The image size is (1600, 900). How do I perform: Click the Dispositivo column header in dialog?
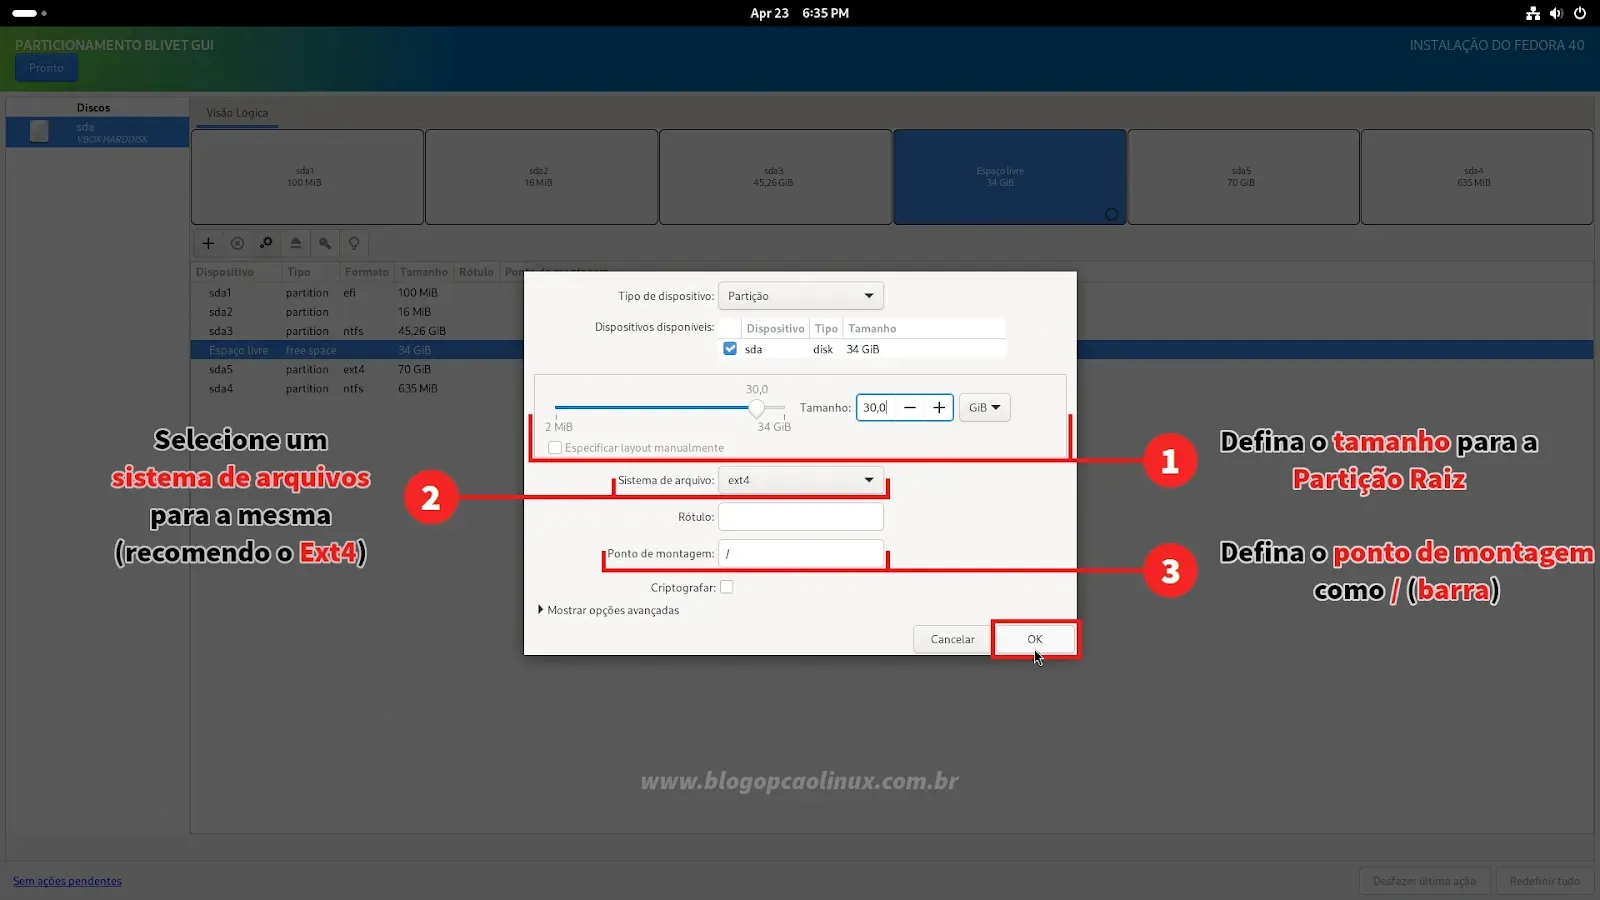tap(775, 328)
